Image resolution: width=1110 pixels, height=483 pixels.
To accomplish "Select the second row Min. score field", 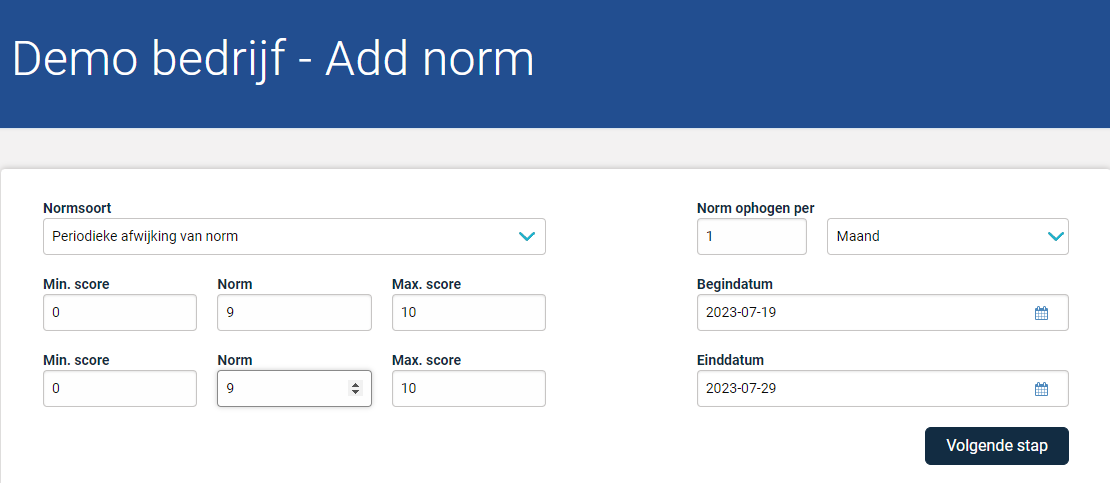I will click(x=120, y=388).
